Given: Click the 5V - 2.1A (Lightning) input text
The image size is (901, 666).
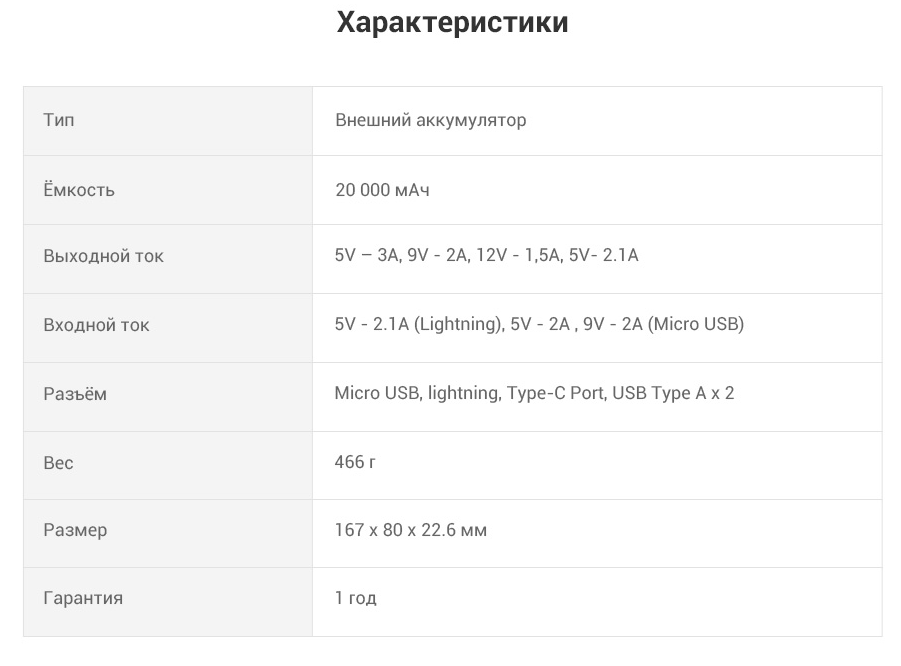Looking at the screenshot, I should pyautogui.click(x=418, y=324).
